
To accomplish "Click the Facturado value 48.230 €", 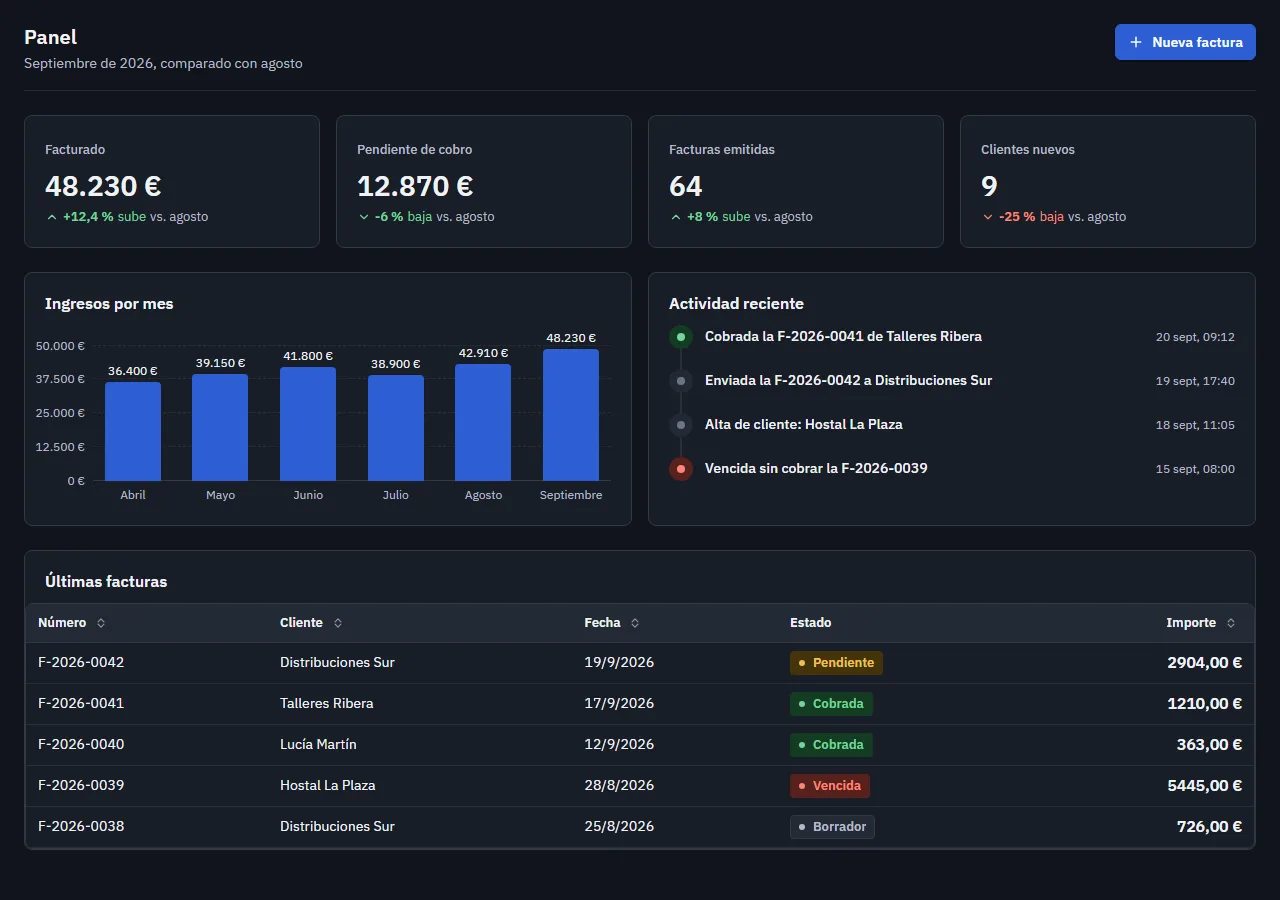I will [103, 186].
